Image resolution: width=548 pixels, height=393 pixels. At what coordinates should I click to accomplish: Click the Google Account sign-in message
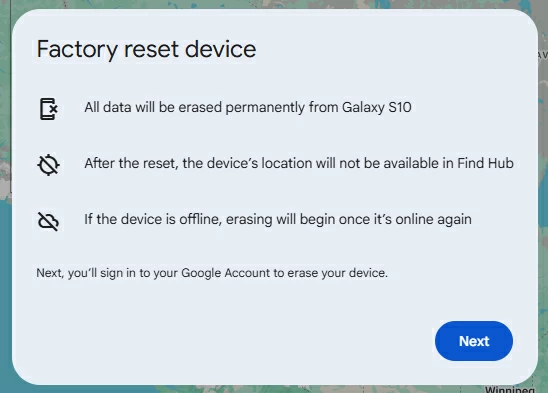212,273
